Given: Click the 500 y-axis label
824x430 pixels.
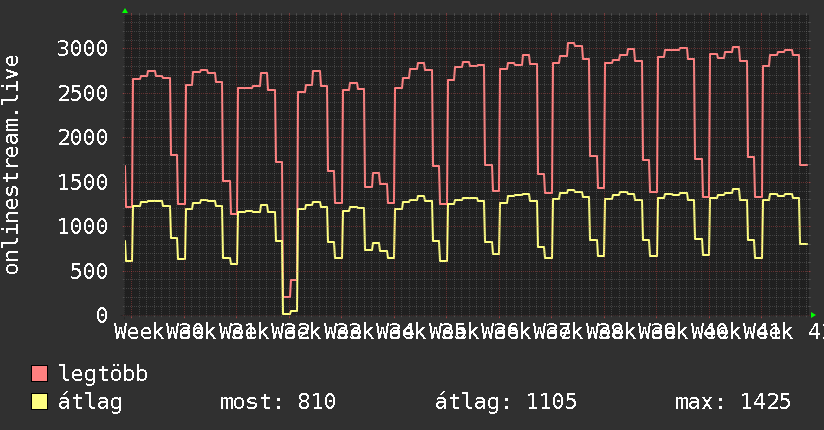Looking at the screenshot, I should [89, 271].
